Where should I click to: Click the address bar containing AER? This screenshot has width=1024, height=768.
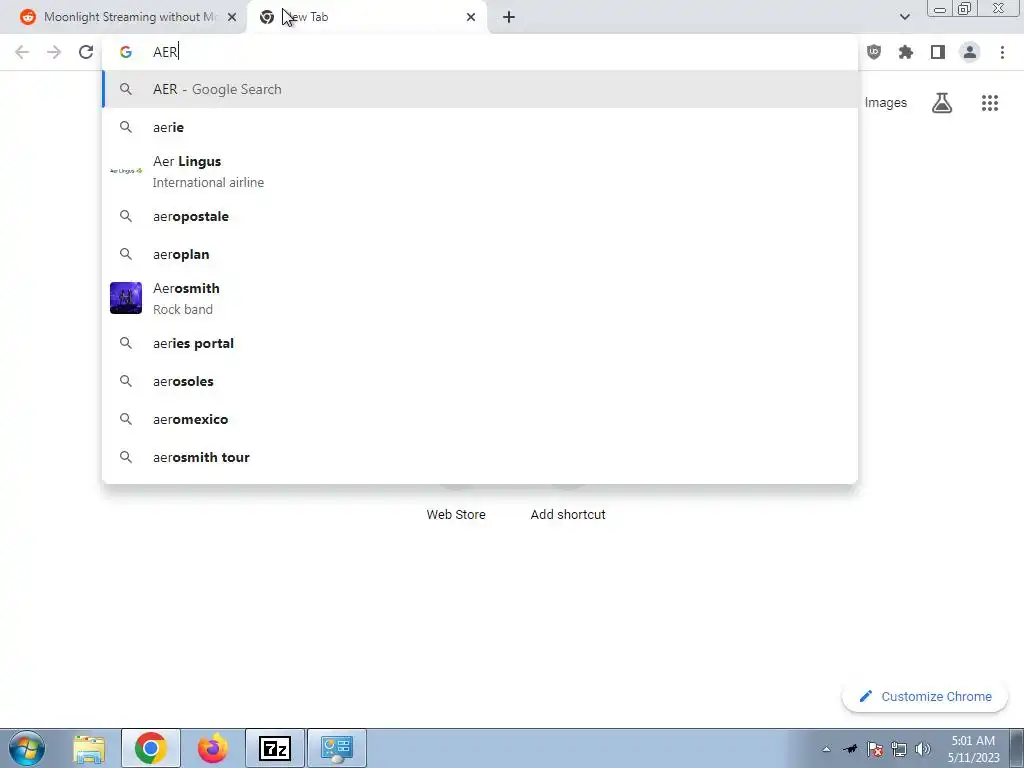click(x=480, y=52)
